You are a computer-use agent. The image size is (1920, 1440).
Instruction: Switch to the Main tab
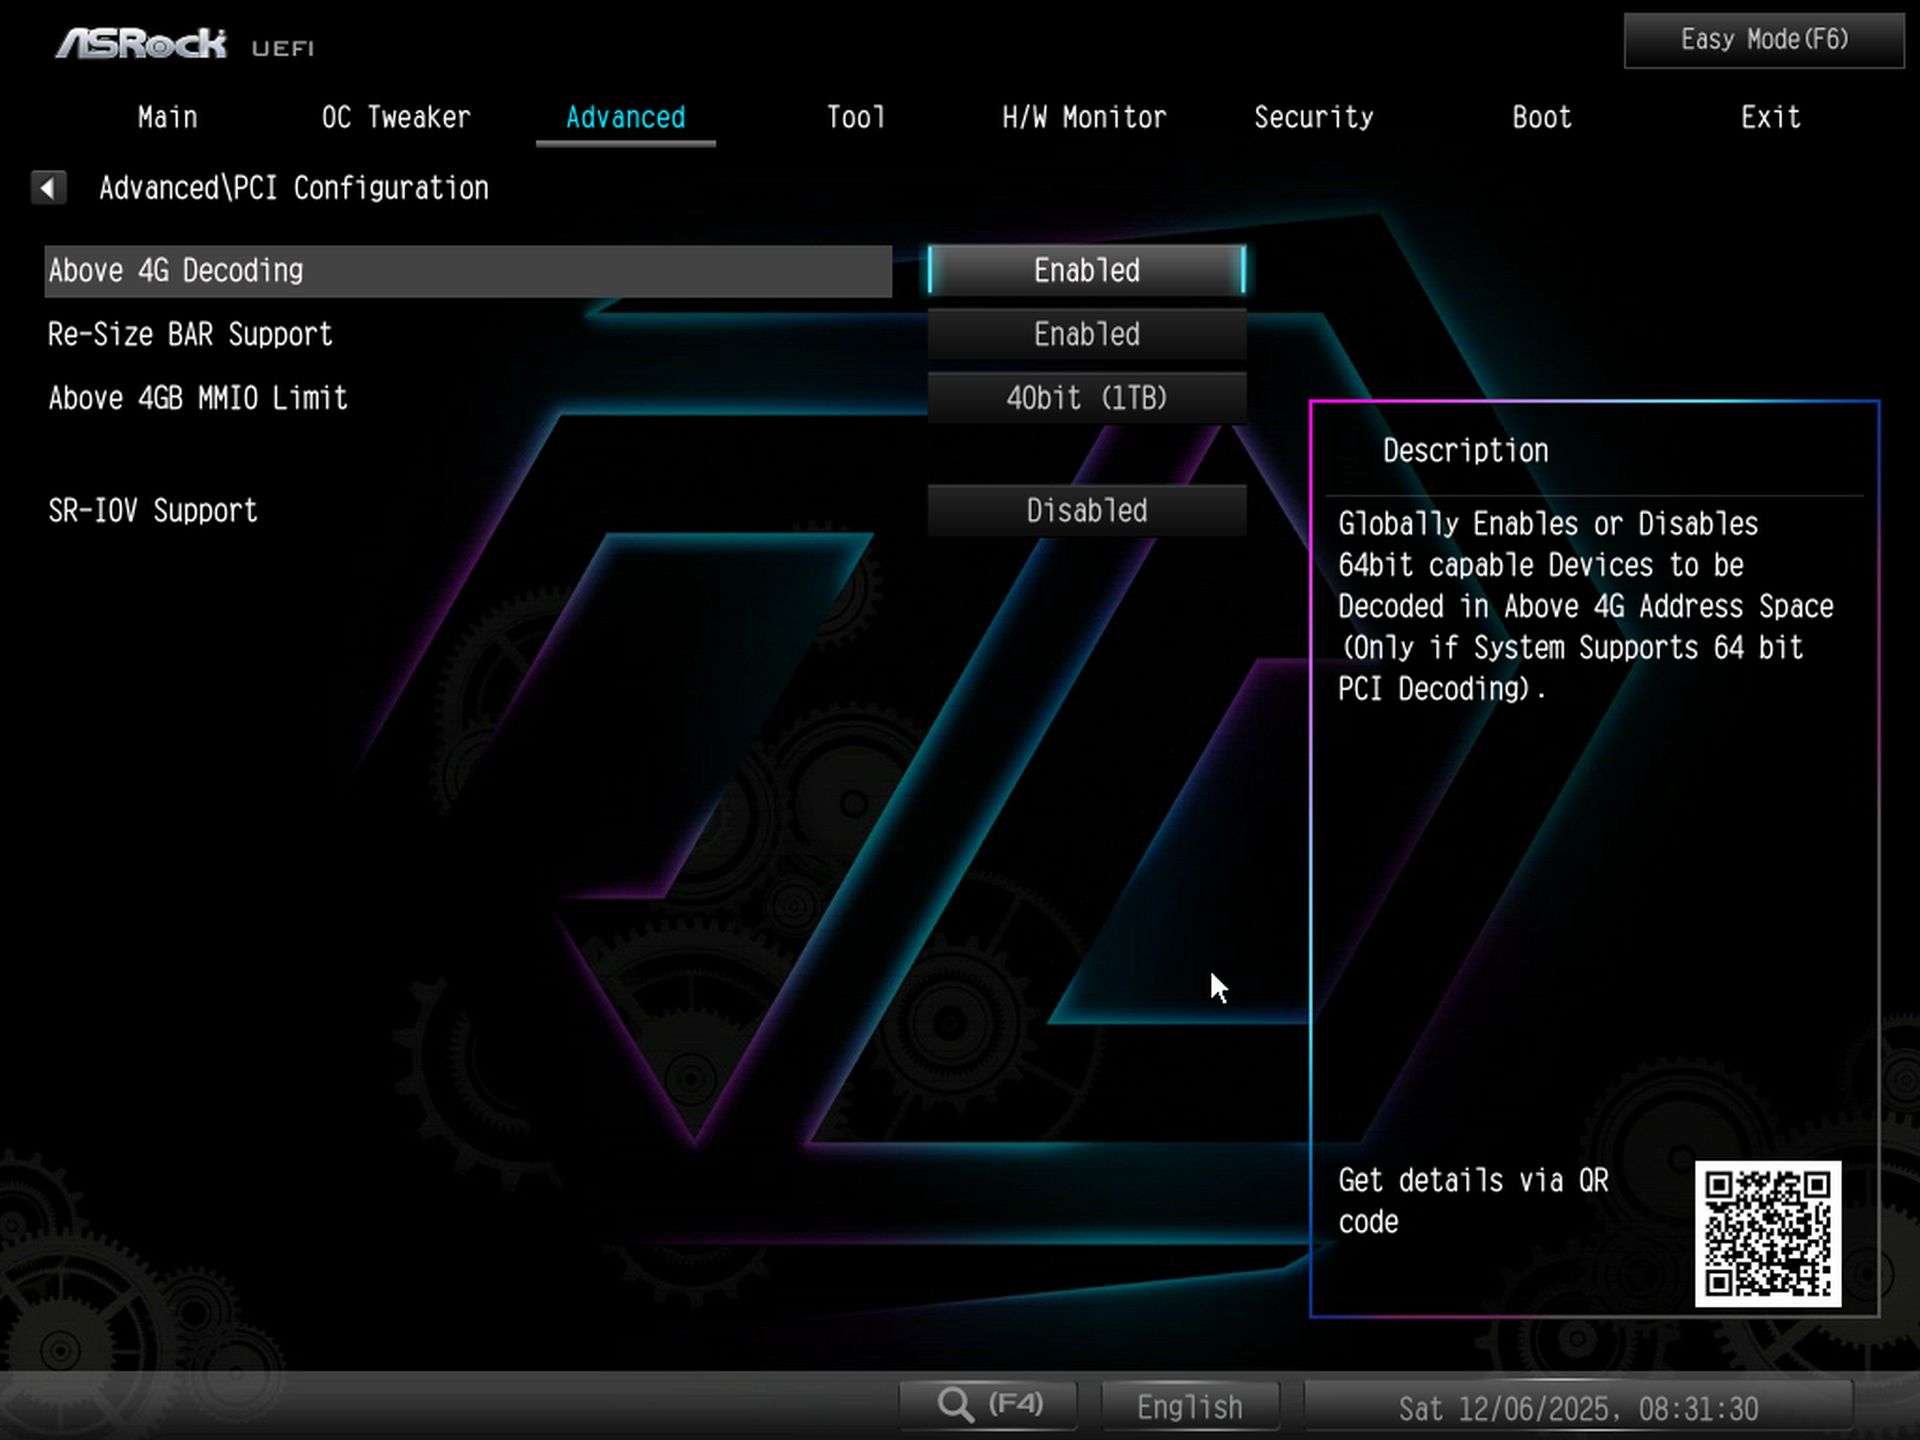pyautogui.click(x=167, y=118)
